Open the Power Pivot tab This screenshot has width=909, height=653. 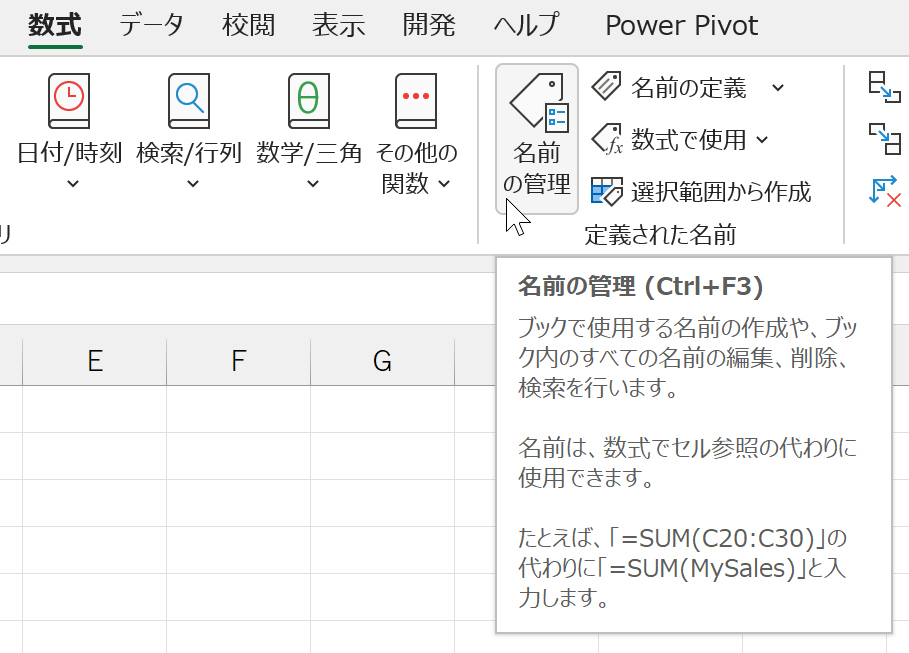pos(681,25)
